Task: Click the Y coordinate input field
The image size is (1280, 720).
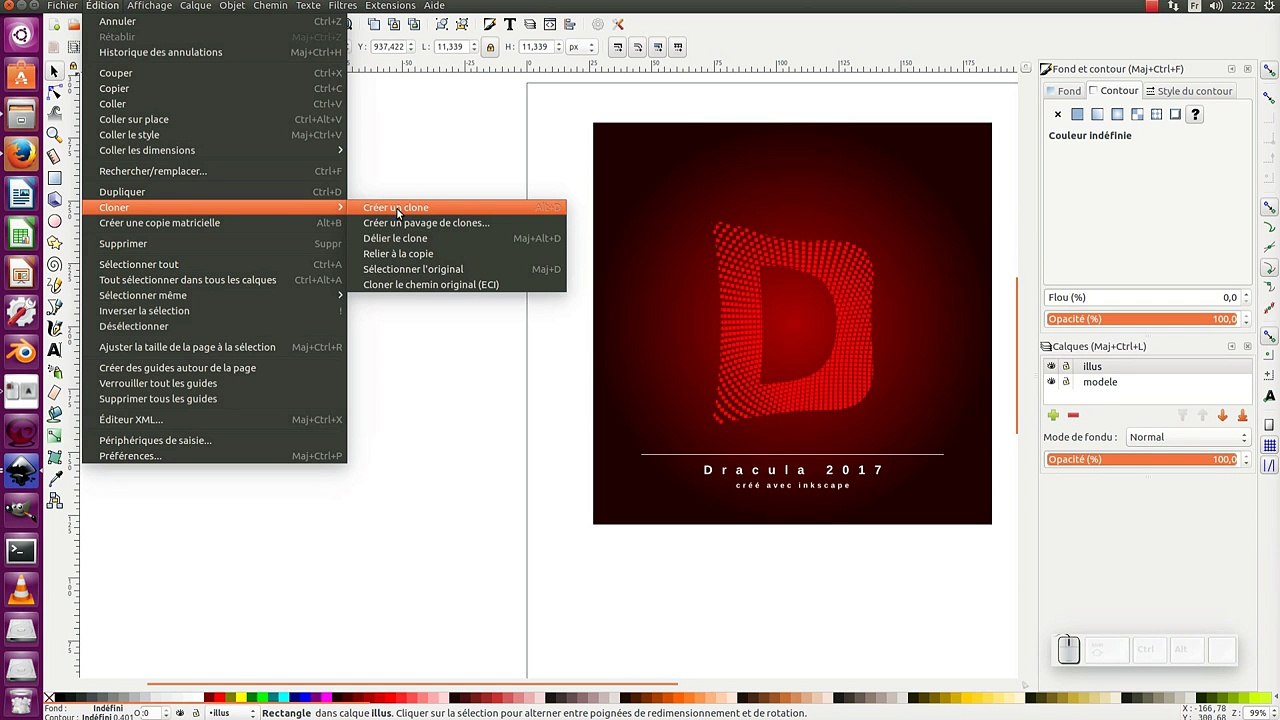Action: 388,47
